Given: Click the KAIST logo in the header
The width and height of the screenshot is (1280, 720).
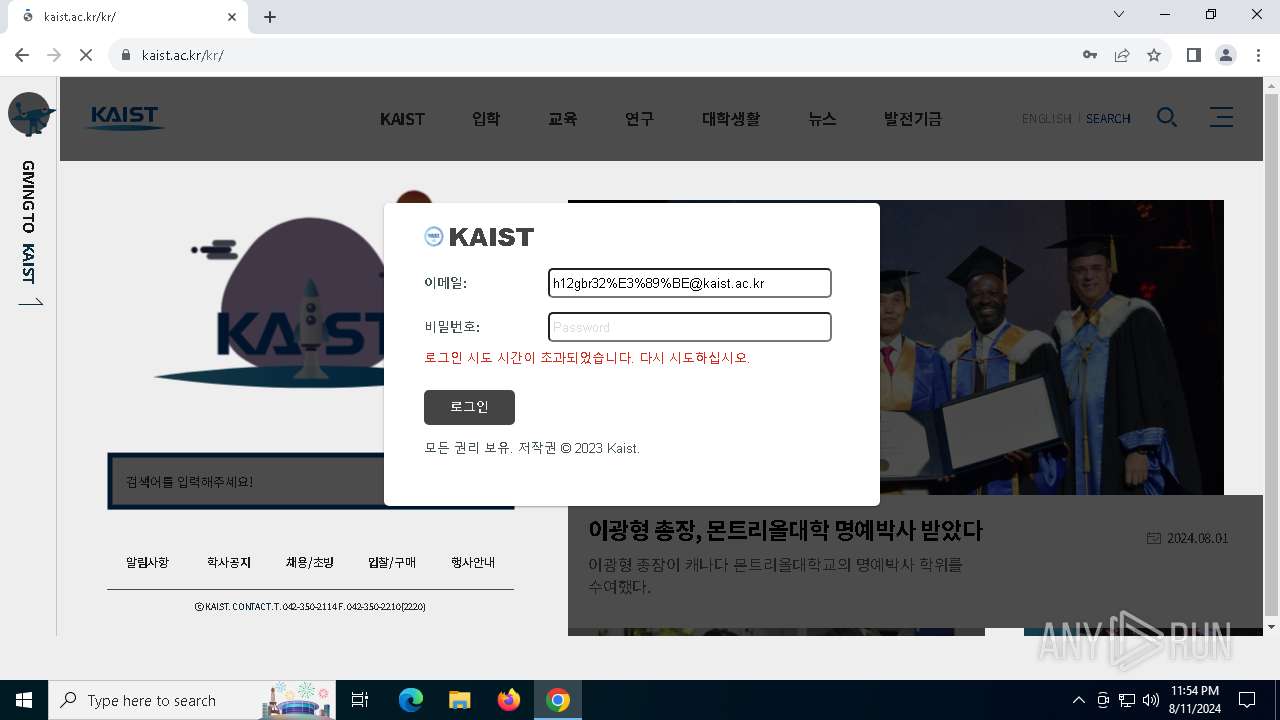Looking at the screenshot, I should coord(124,118).
